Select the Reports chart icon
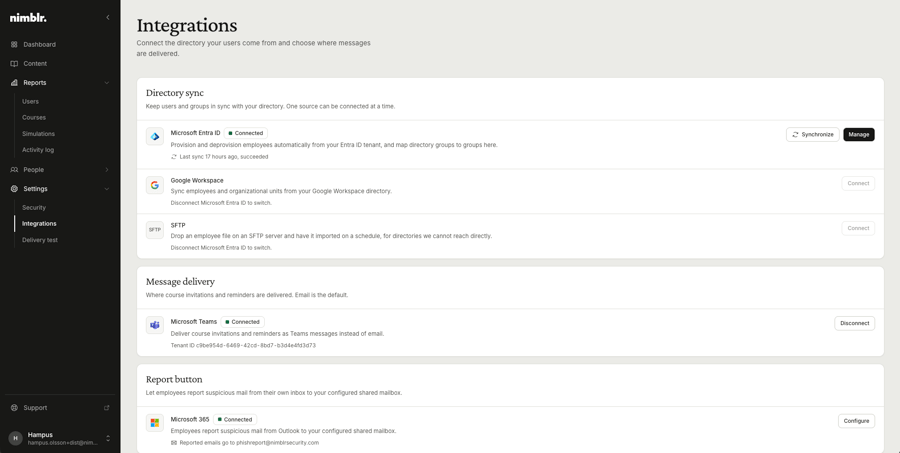The width and height of the screenshot is (900, 453). (14, 83)
